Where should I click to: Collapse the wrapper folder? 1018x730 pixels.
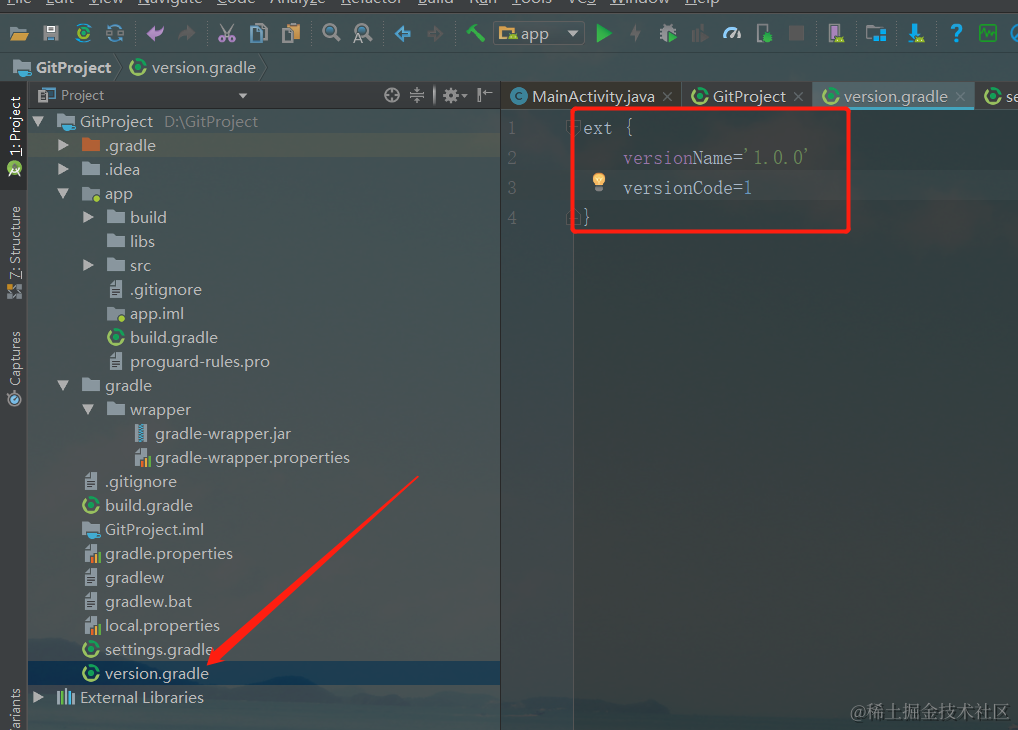coord(88,410)
